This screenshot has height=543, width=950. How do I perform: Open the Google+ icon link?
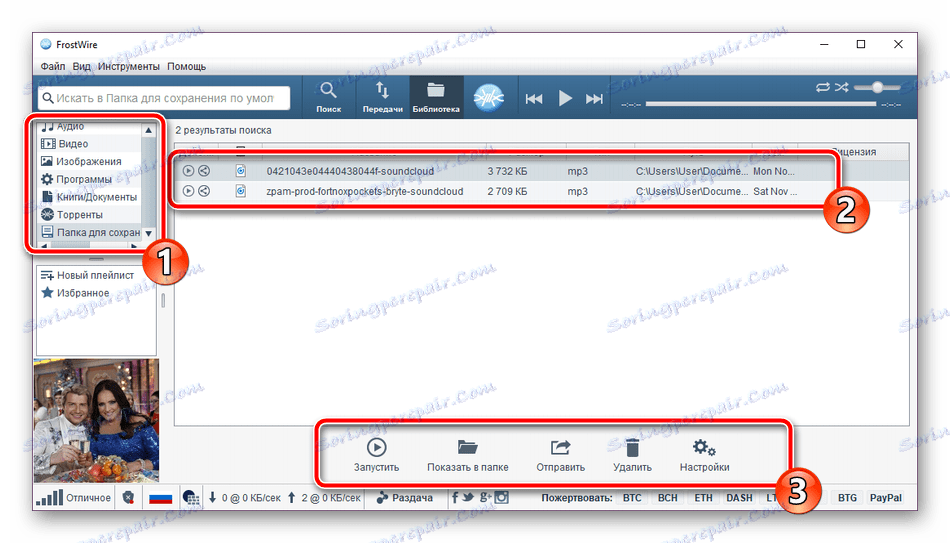pos(485,498)
